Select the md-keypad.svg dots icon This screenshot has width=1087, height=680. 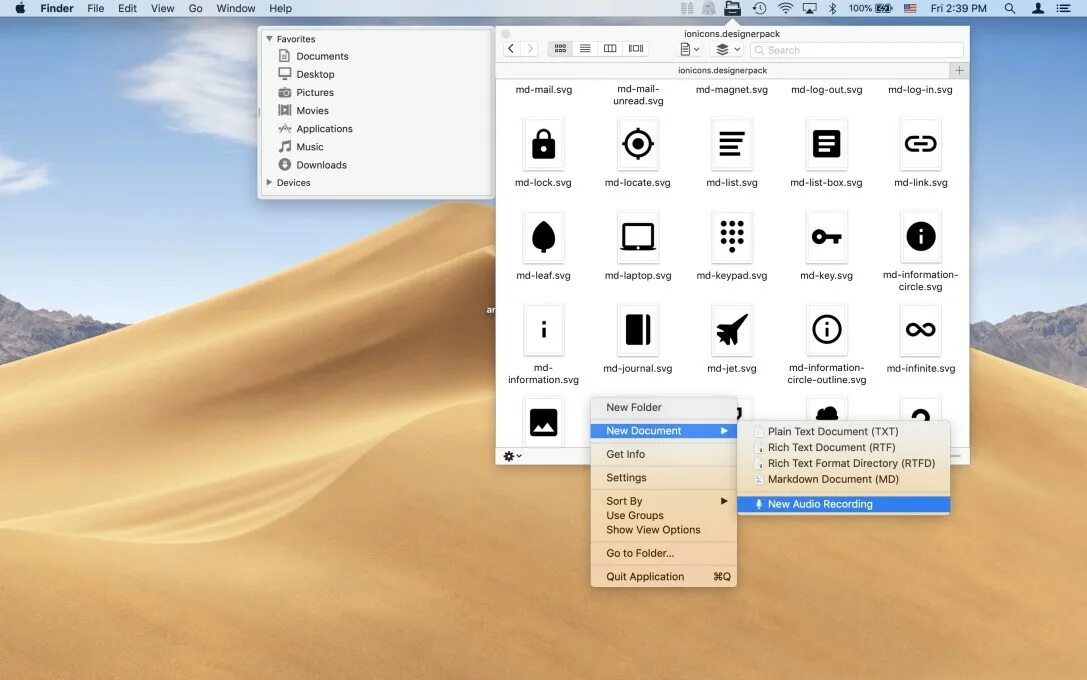(732, 237)
